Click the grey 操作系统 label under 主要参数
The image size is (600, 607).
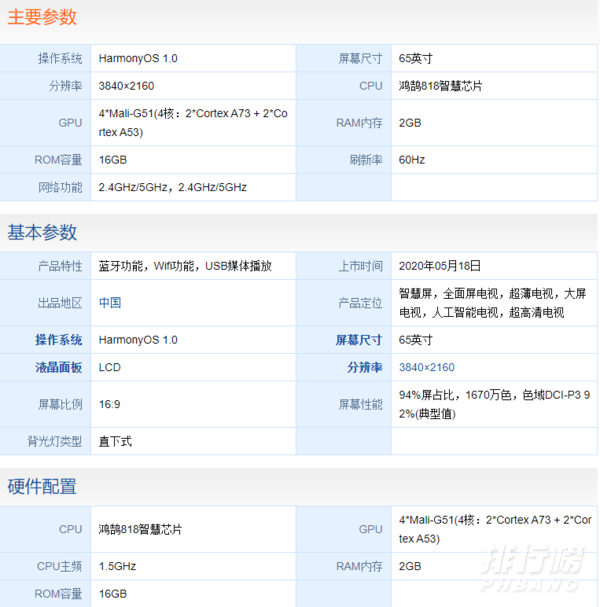(60, 58)
